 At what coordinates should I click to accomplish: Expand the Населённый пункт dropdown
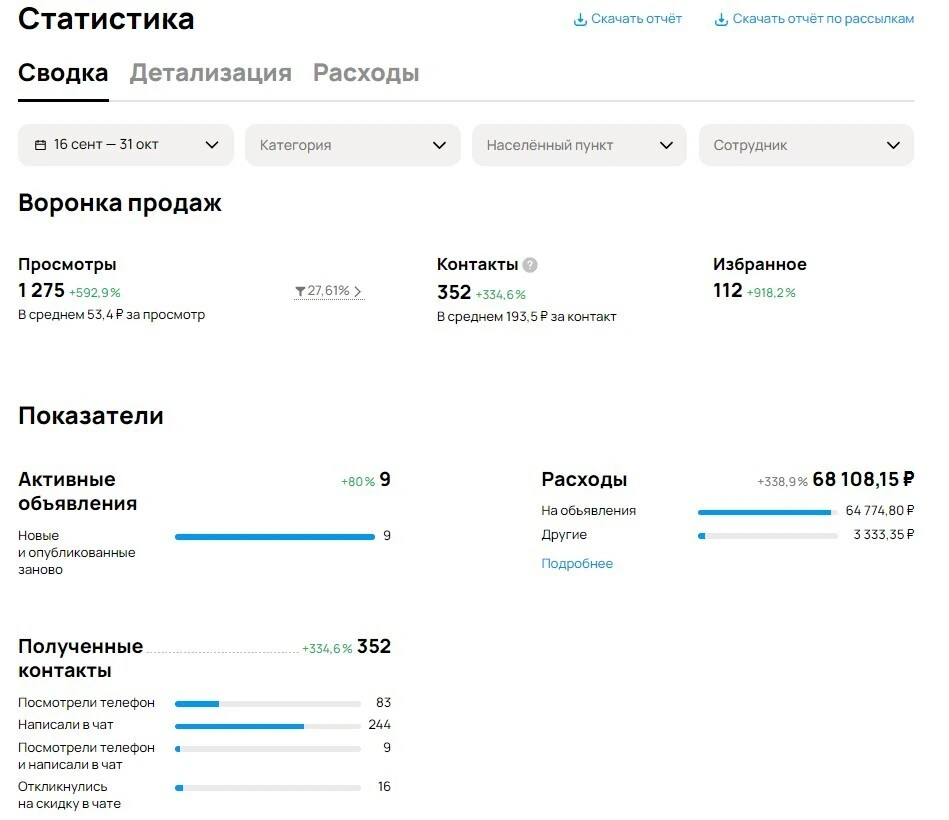click(579, 145)
